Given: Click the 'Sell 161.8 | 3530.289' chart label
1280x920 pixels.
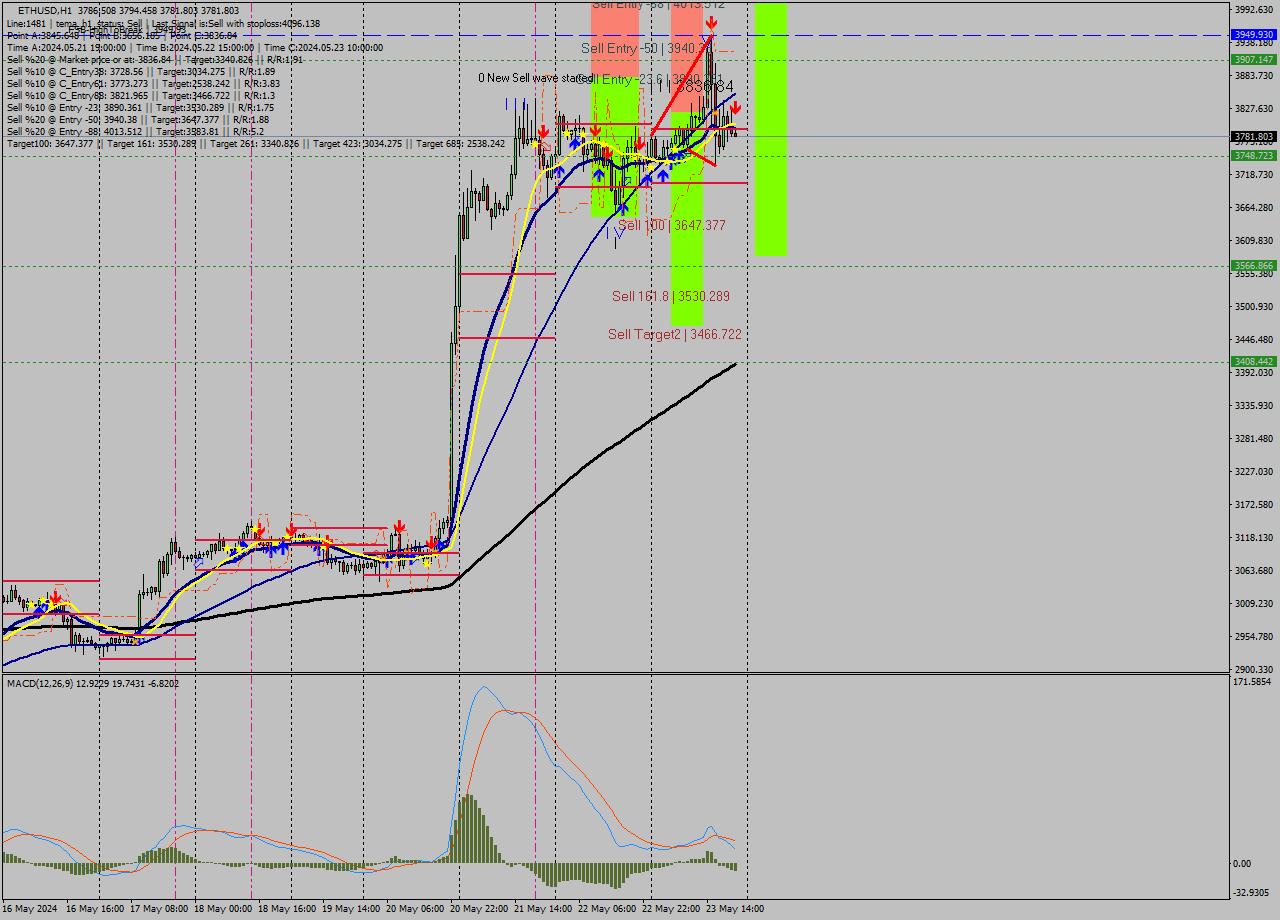Looking at the screenshot, I should coord(671,296).
